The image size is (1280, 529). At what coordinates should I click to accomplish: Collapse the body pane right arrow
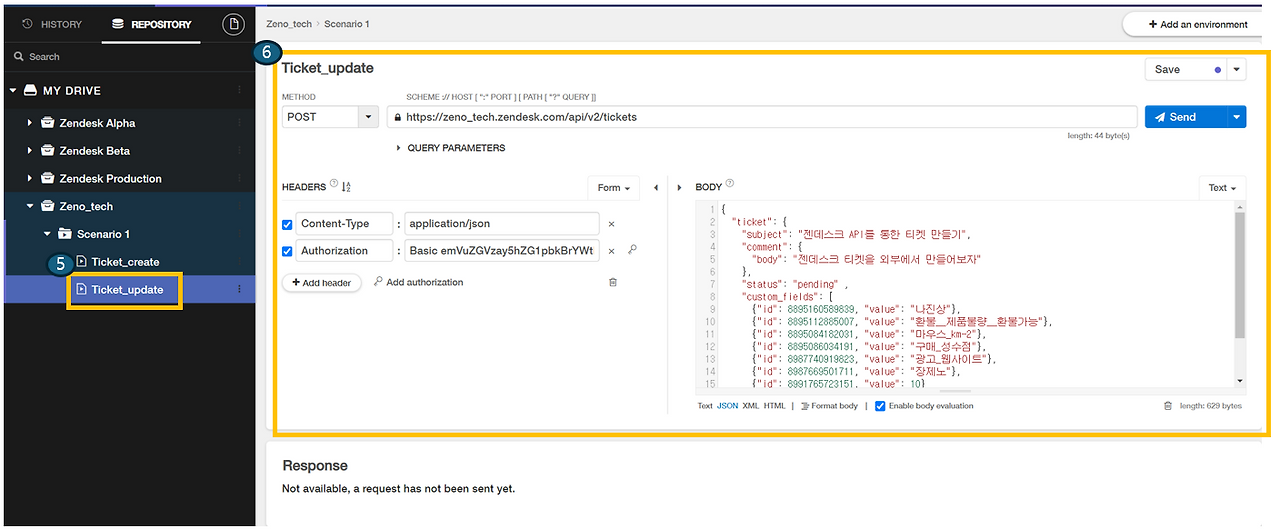pos(679,187)
